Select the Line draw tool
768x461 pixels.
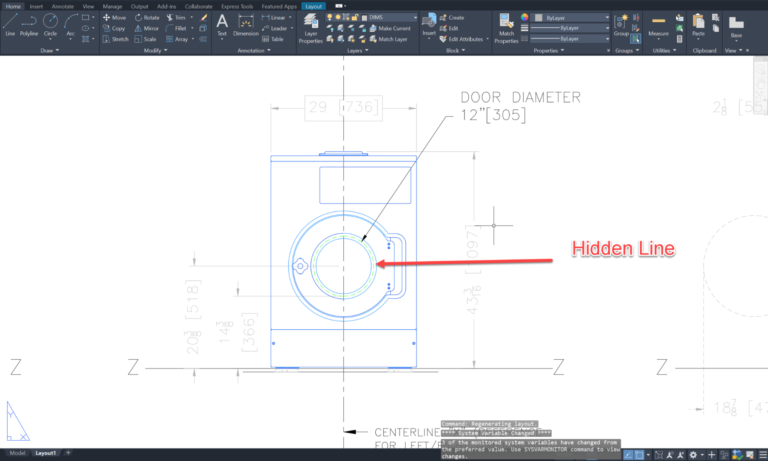[10, 24]
